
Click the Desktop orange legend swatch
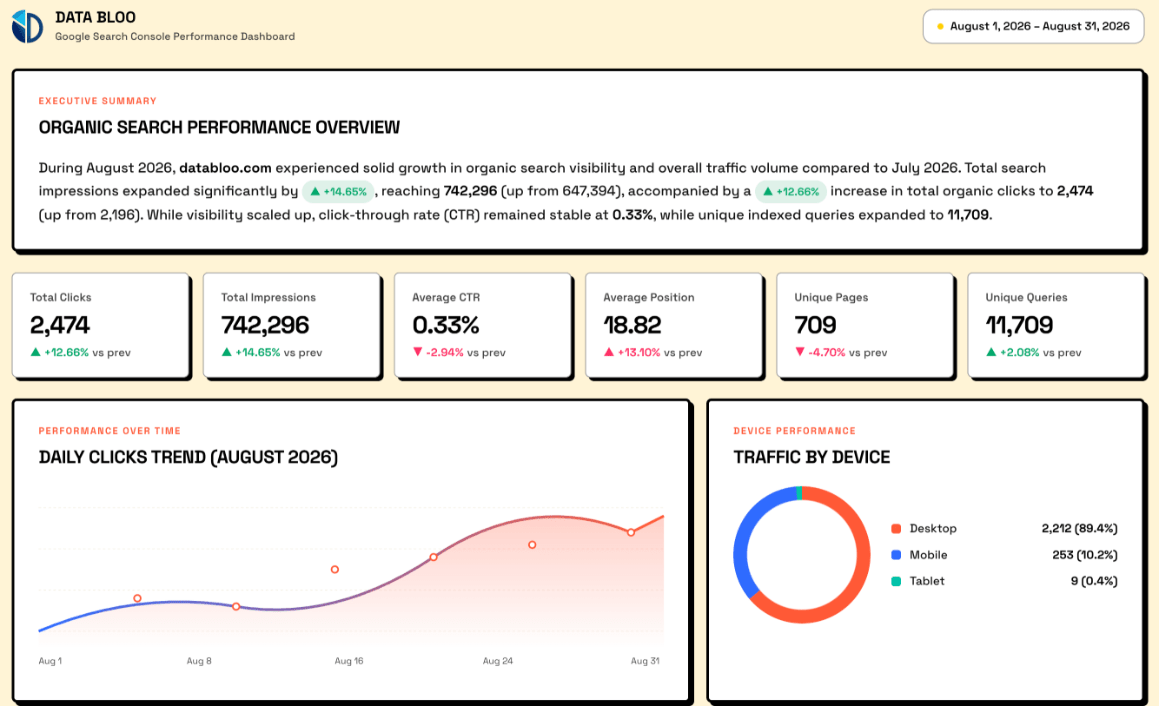[896, 529]
